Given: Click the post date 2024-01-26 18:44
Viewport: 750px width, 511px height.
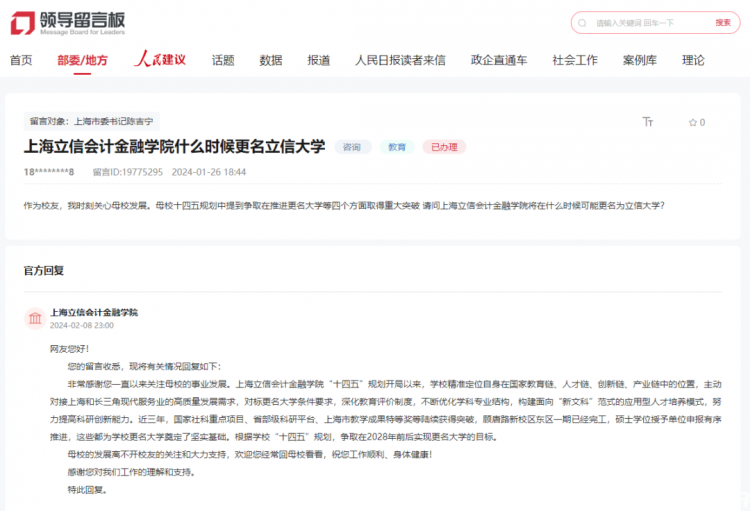Looking at the screenshot, I should coord(209,172).
